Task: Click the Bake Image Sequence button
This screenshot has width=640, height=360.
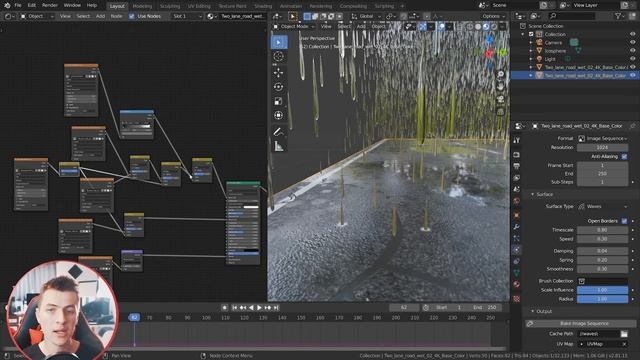Action: pyautogui.click(x=580, y=324)
